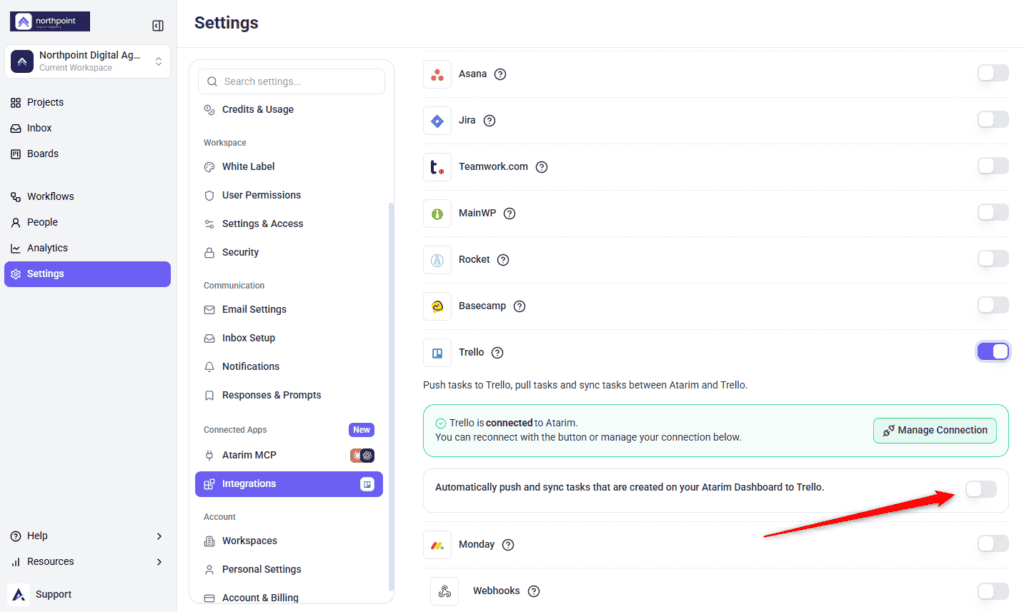
Task: Enable automatic push and sync to Trello
Action: pyautogui.click(x=981, y=489)
